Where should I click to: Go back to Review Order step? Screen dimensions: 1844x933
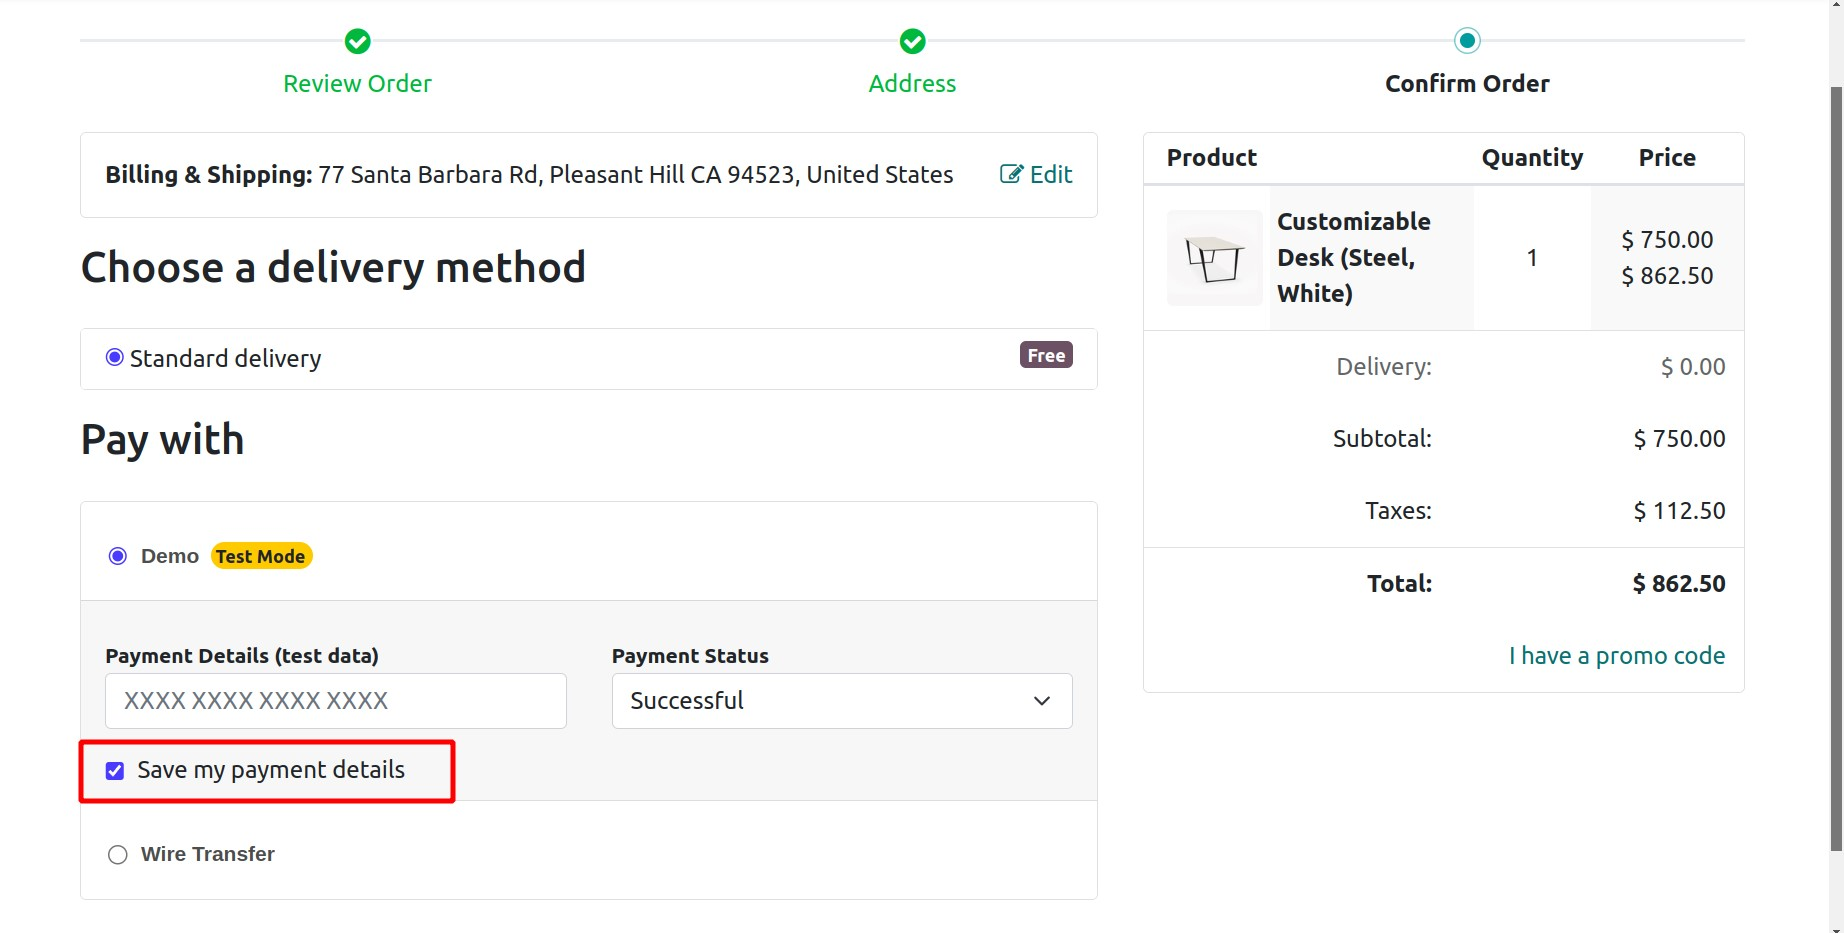pyautogui.click(x=357, y=84)
